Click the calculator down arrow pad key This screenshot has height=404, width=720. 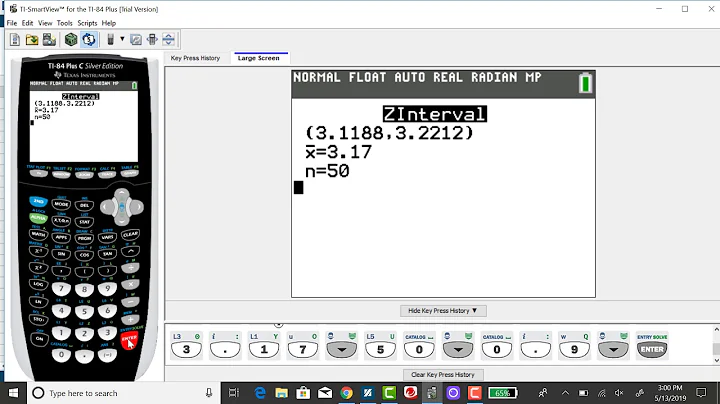click(x=122, y=221)
